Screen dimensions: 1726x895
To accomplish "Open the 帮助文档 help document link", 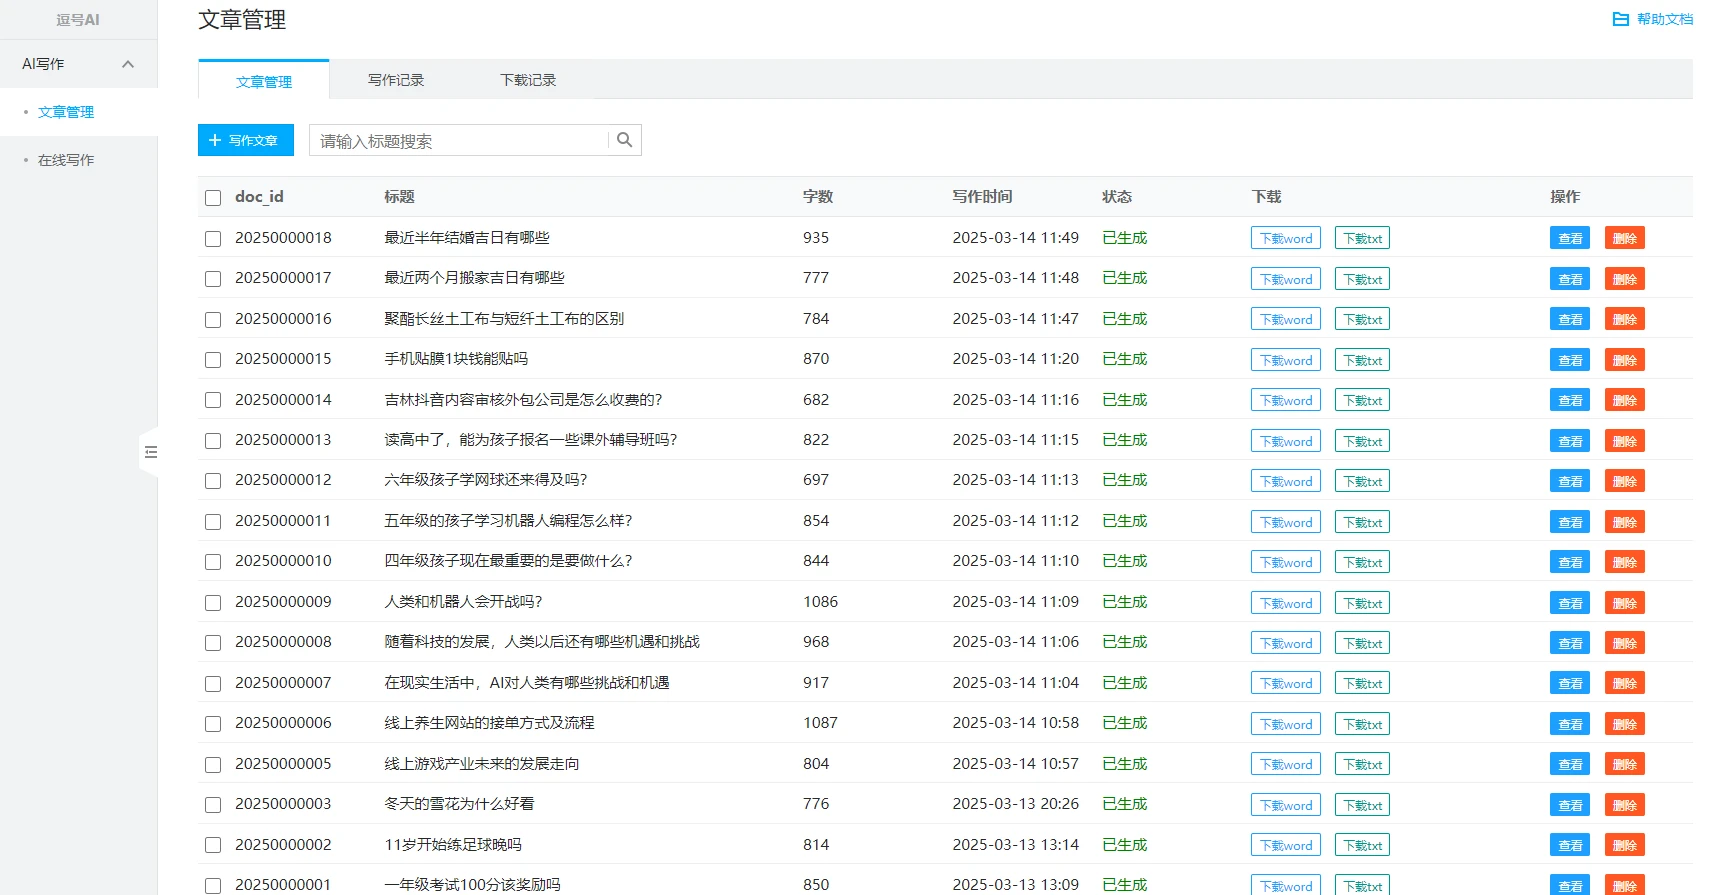I will [1653, 19].
